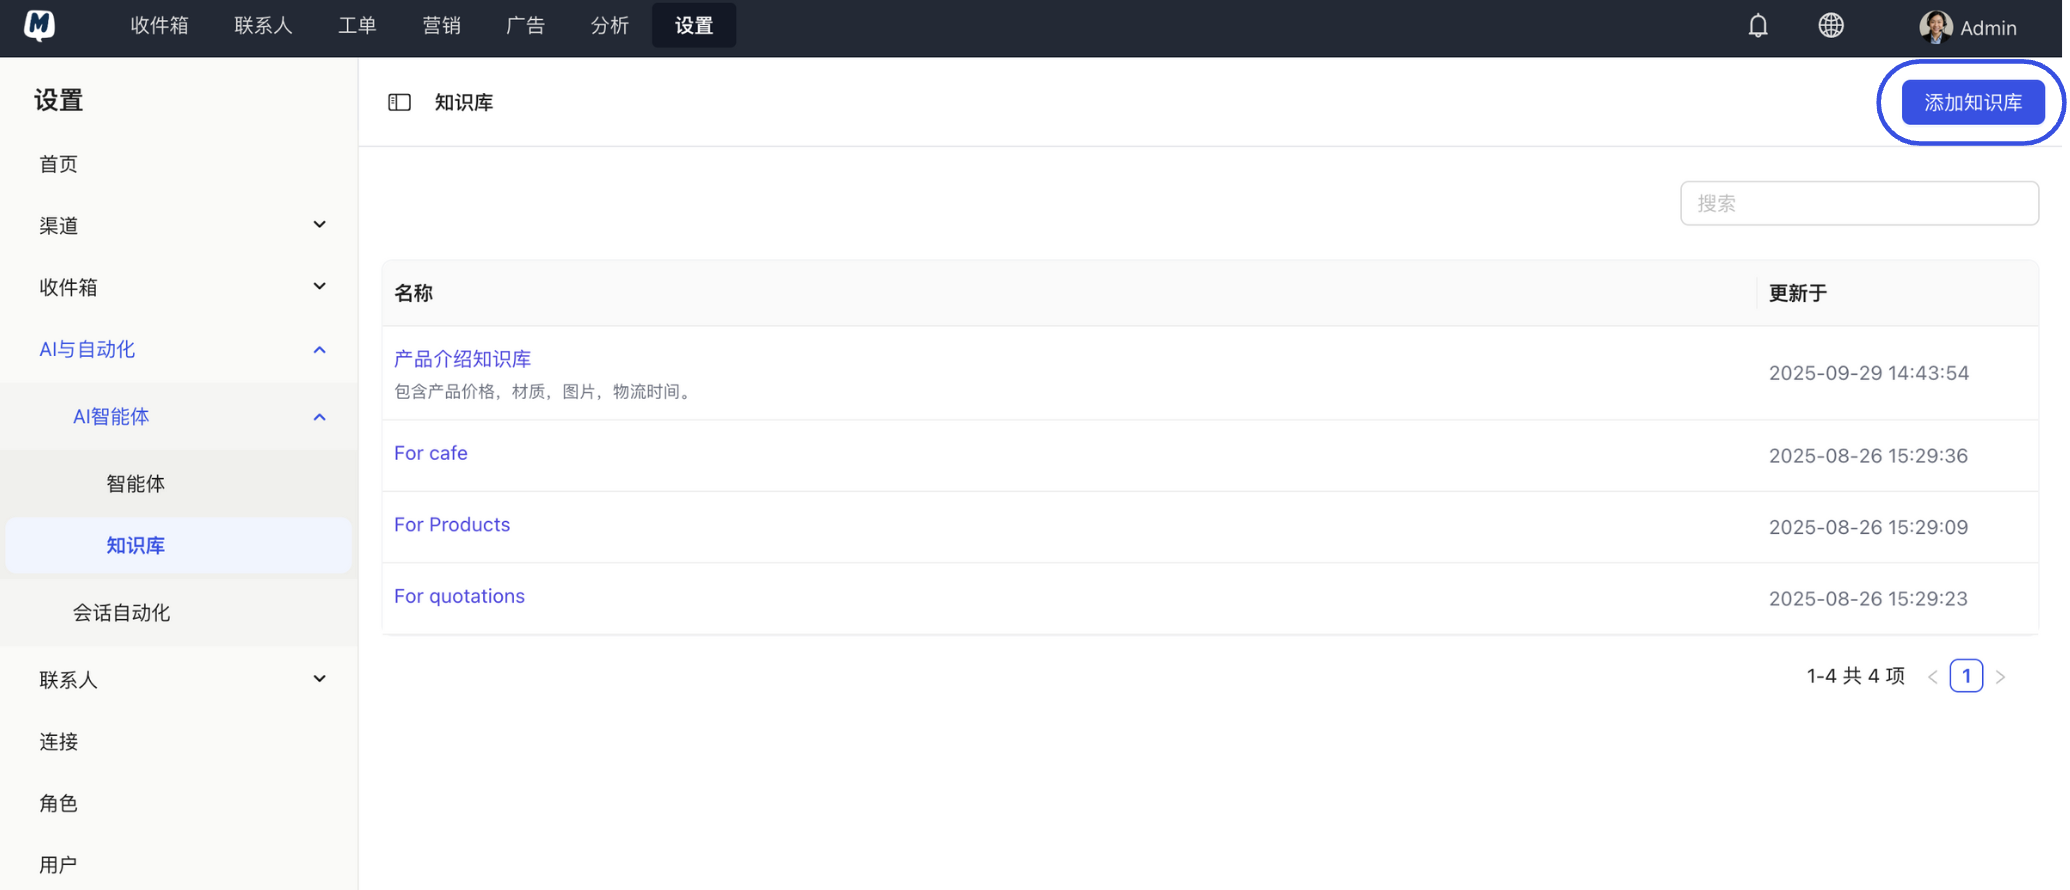
Task: Collapse the AI与自动化 section
Action: [319, 349]
